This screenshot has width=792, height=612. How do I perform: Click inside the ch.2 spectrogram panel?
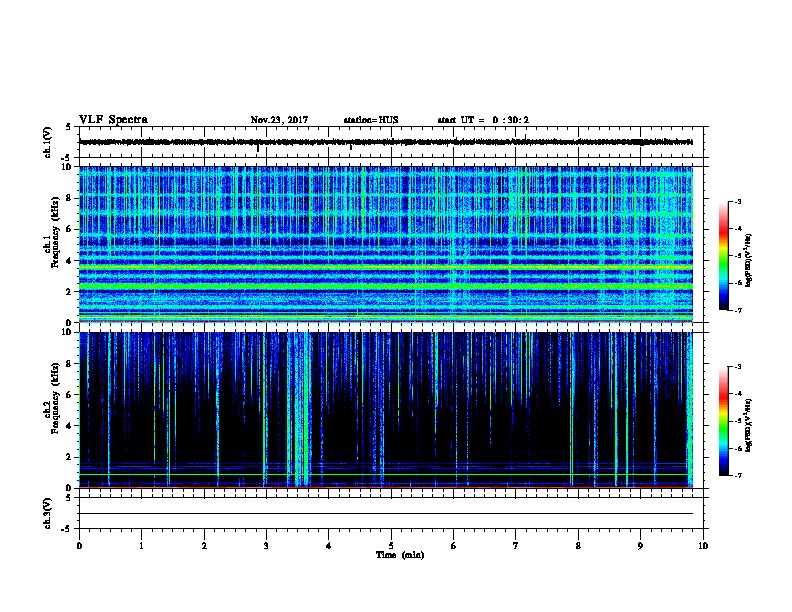[386, 410]
